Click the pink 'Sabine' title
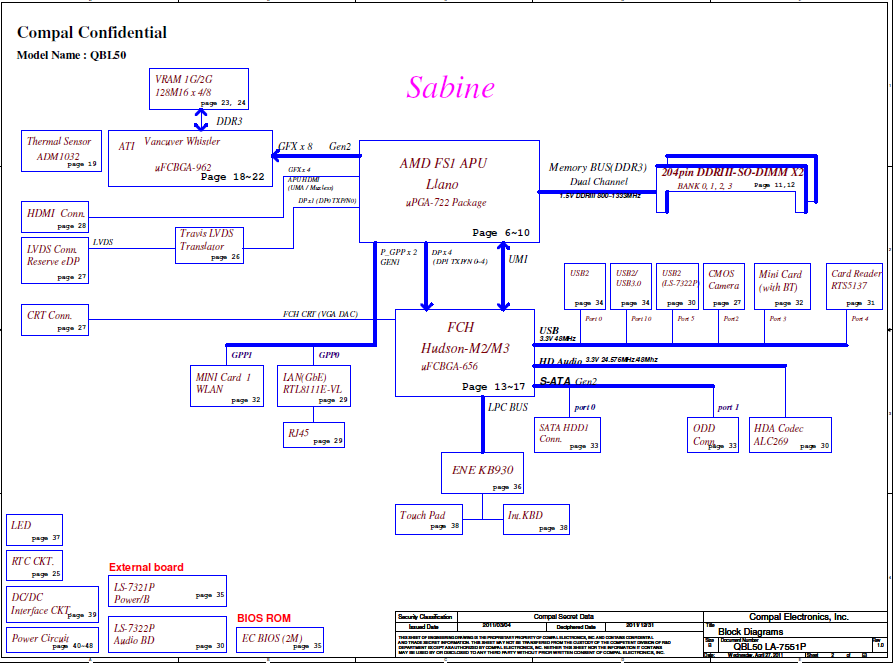Viewport: 894px width, 665px height. click(450, 87)
